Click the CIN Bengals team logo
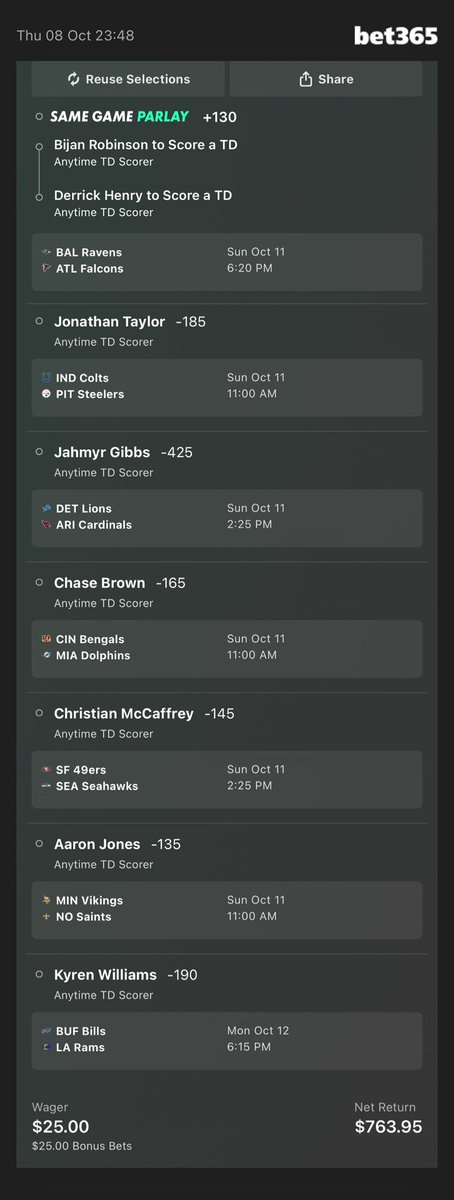Viewport: 454px width, 1200px height. pyautogui.click(x=46, y=639)
